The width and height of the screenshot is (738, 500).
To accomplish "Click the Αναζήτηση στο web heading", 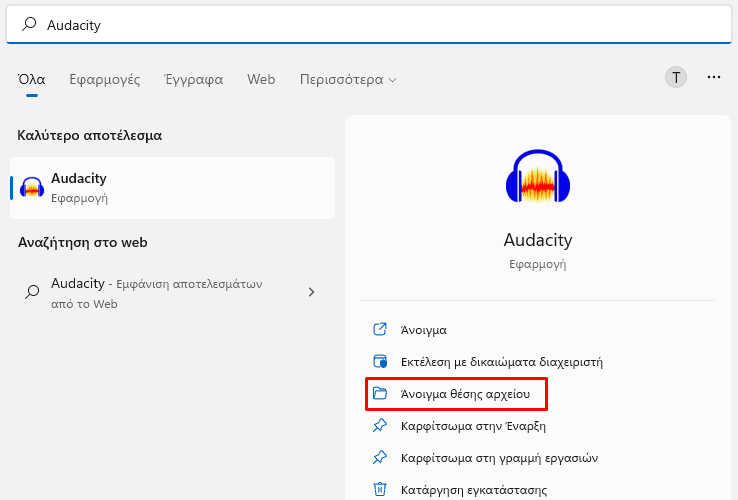I will pyautogui.click(x=82, y=242).
